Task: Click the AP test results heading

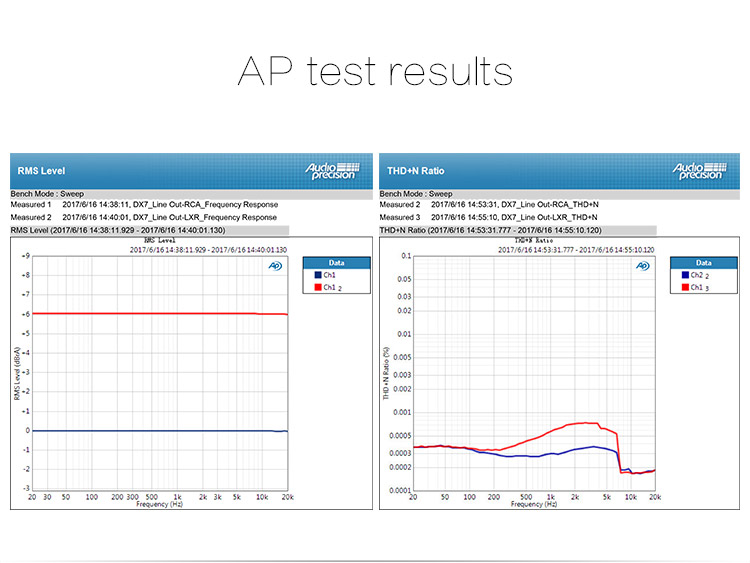Action: (x=375, y=72)
